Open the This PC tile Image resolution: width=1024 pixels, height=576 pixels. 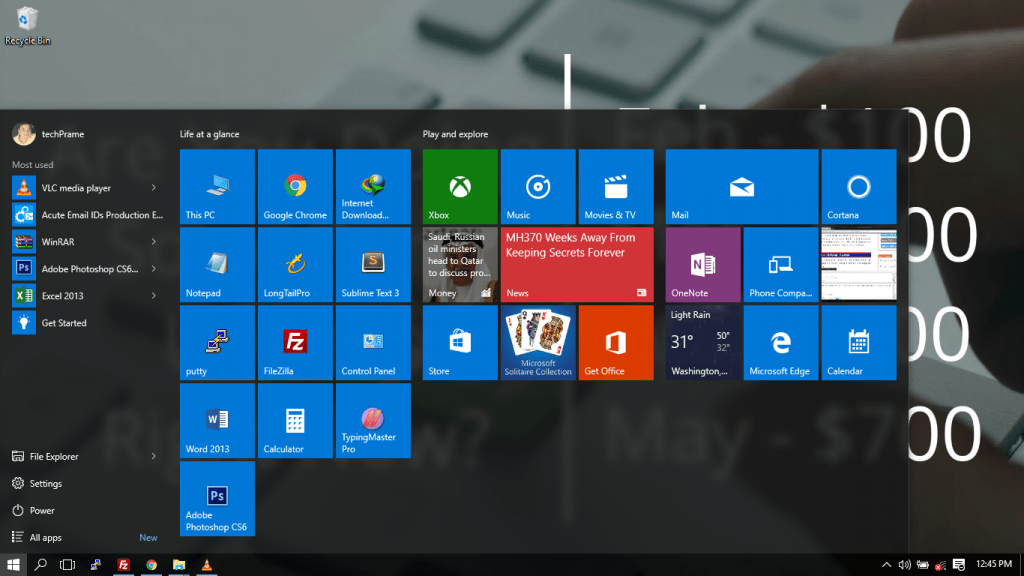pos(217,187)
